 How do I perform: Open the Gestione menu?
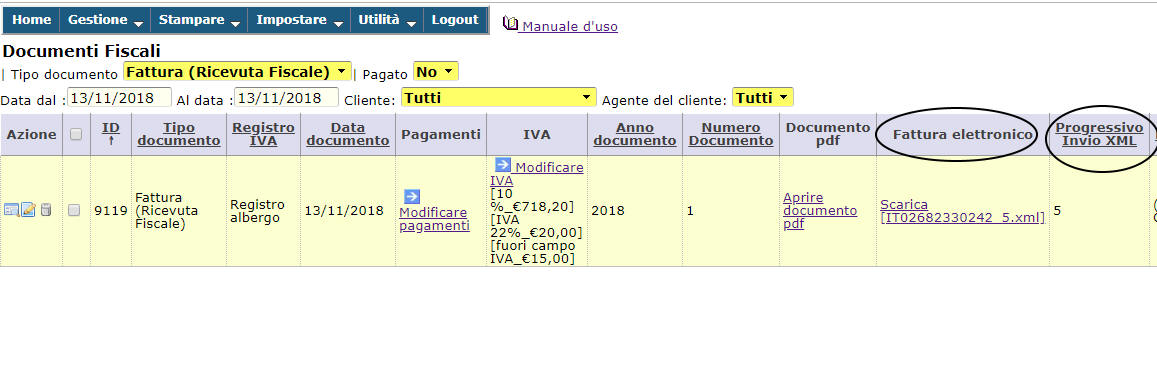pyautogui.click(x=105, y=20)
